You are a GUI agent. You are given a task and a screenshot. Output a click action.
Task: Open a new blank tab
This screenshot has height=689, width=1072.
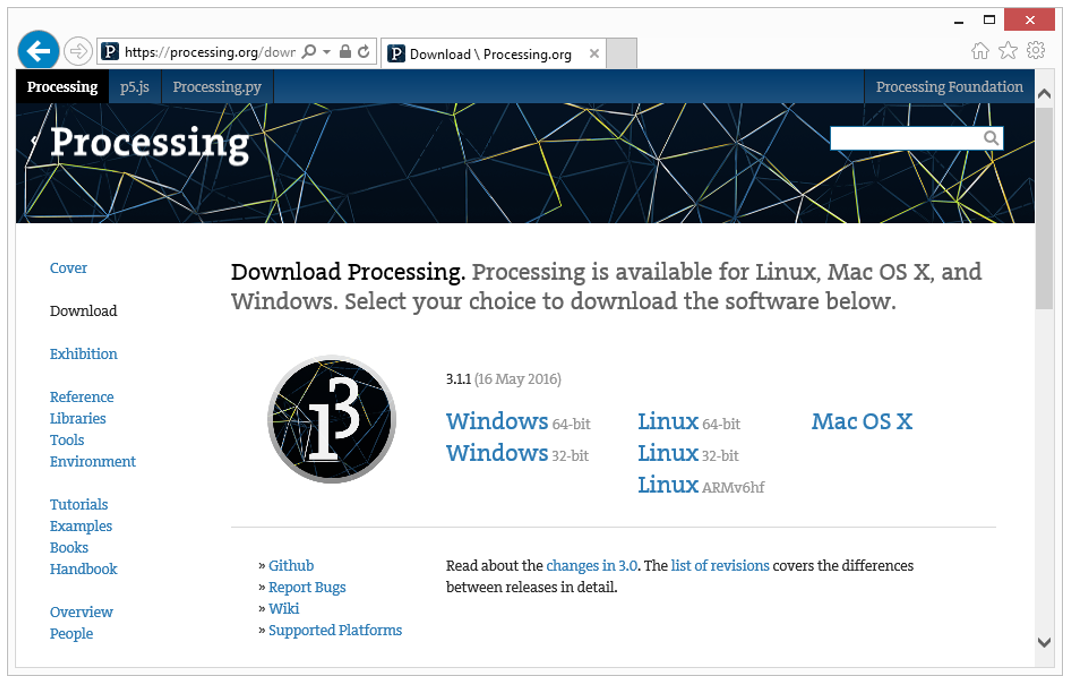click(x=621, y=53)
